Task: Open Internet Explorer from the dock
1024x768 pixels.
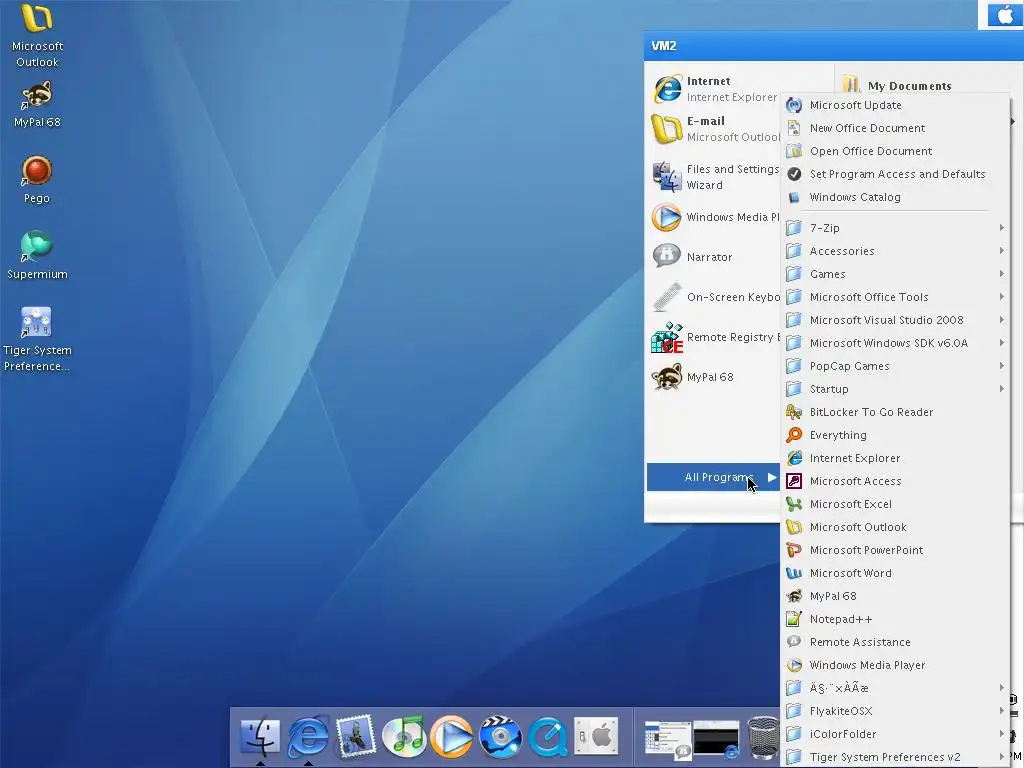Action: pos(308,737)
